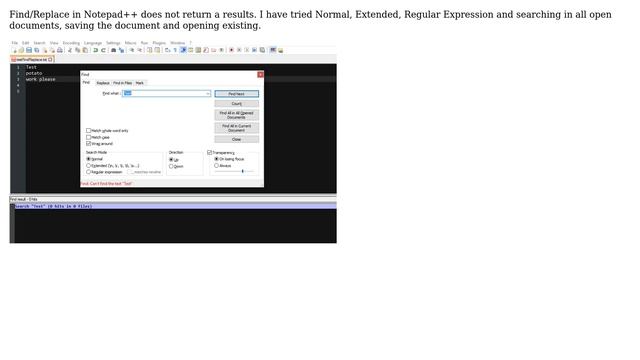This screenshot has height=360, width=640.
Task: Click the Word Wrap toolbar icon
Action: (x=167, y=50)
